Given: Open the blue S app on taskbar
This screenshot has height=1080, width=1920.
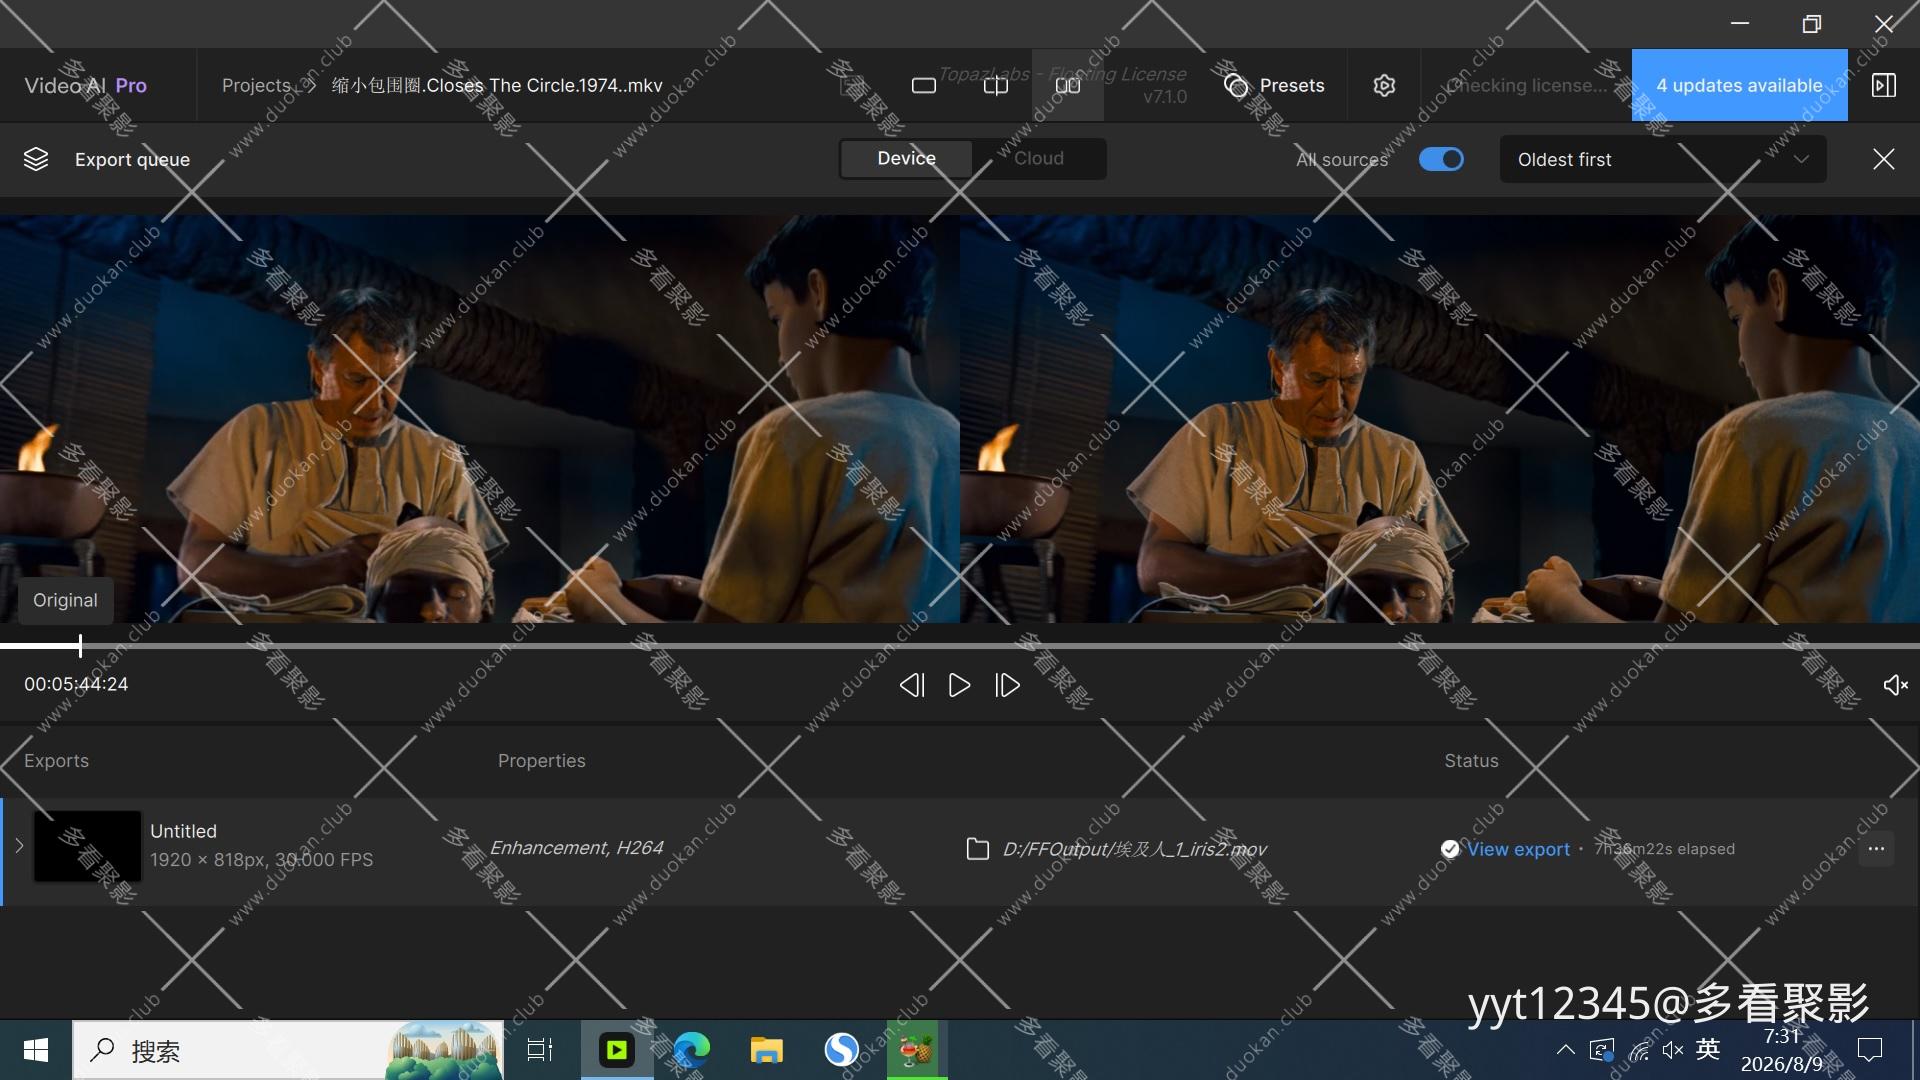Looking at the screenshot, I should click(841, 1050).
